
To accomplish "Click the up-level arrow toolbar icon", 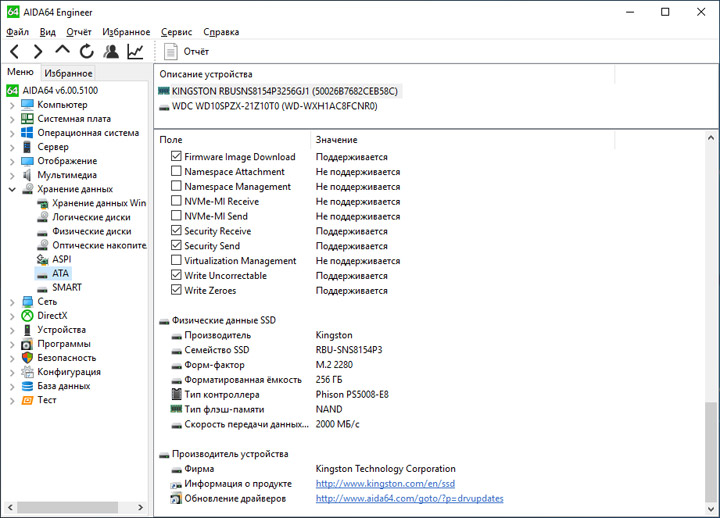I will tap(62, 50).
